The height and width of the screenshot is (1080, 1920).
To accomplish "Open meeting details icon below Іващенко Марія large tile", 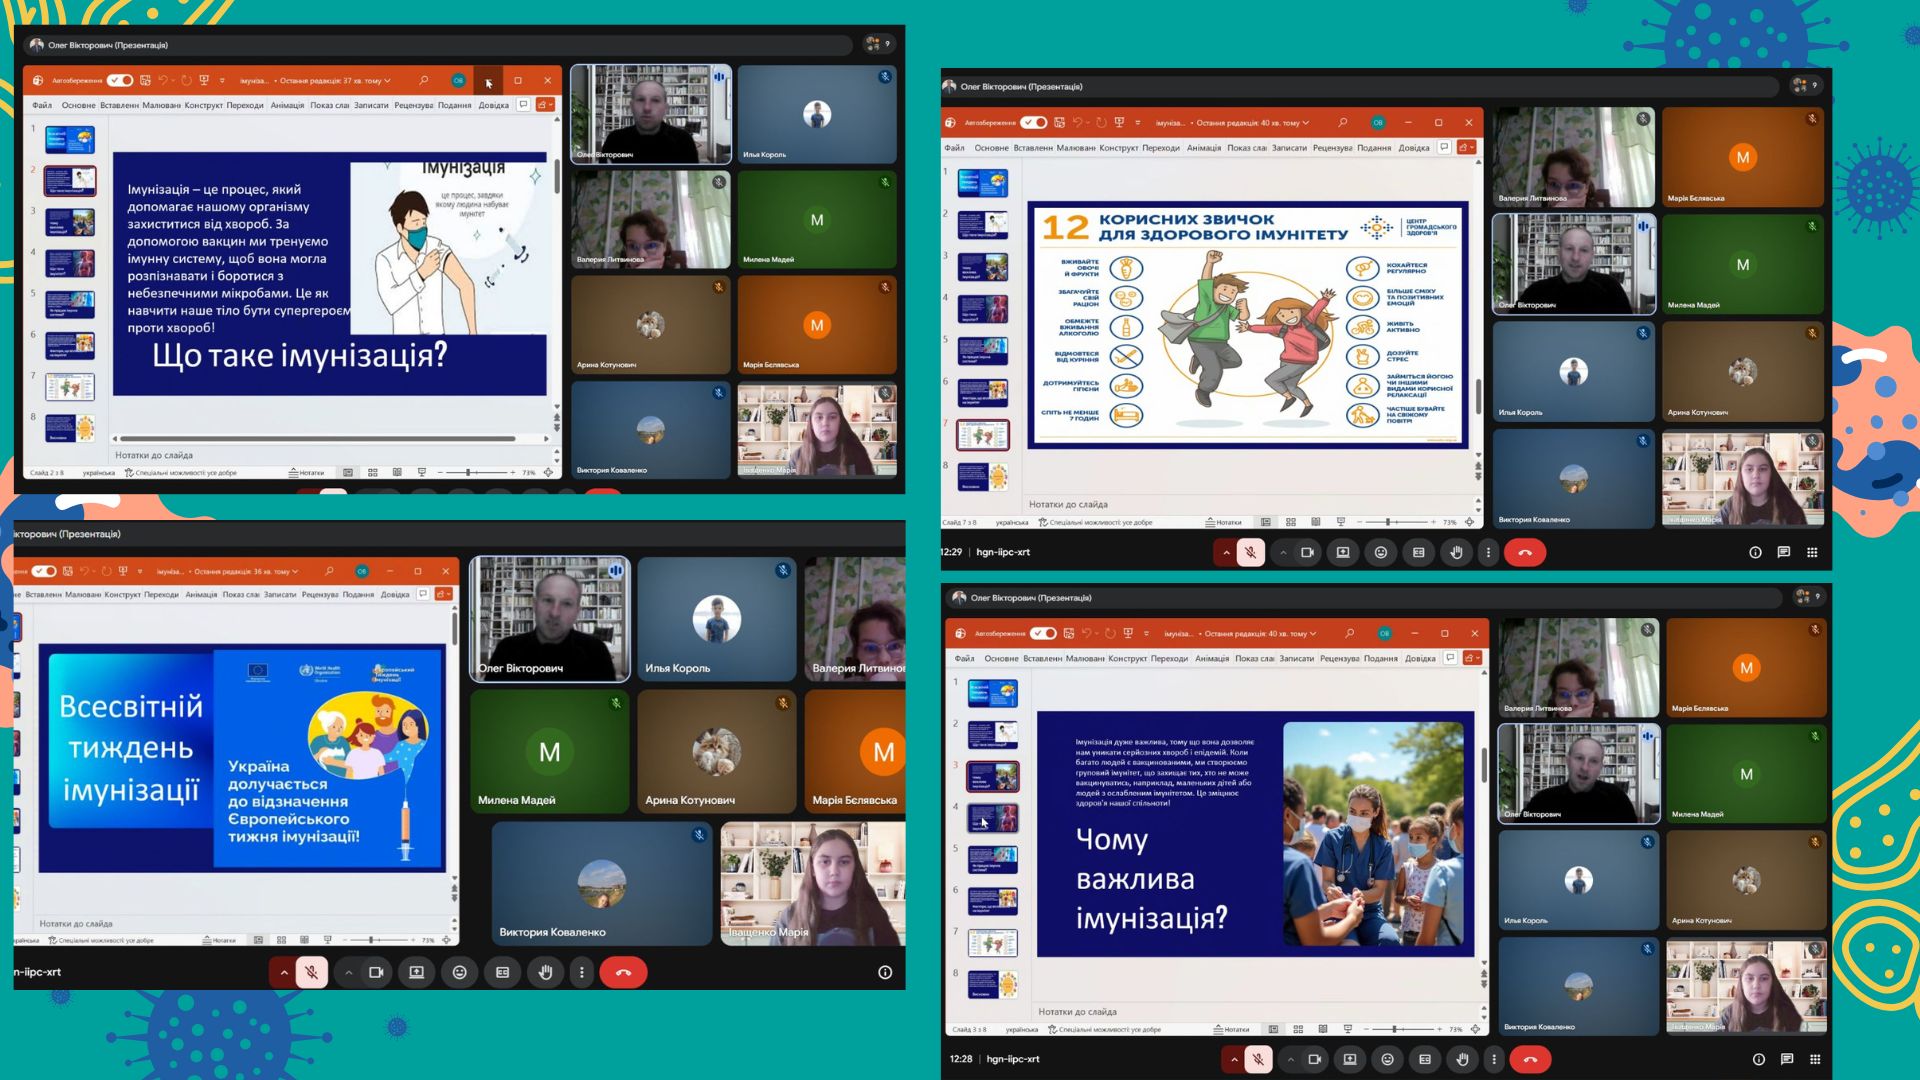I will point(885,972).
